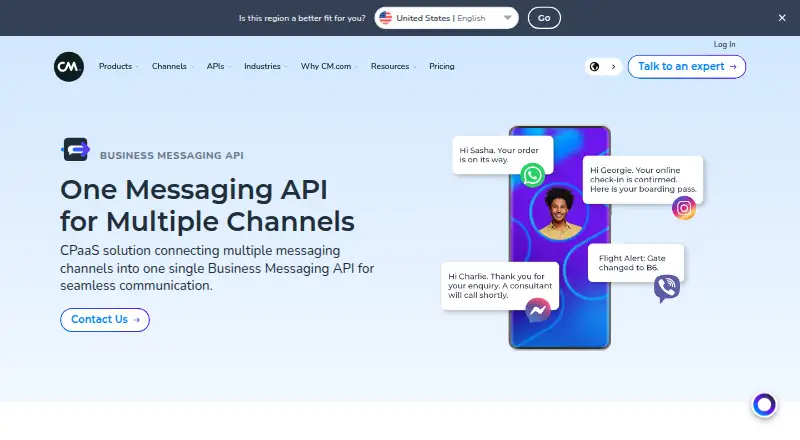The image size is (800, 440).
Task: Click the Viber phone icon
Action: point(666,288)
